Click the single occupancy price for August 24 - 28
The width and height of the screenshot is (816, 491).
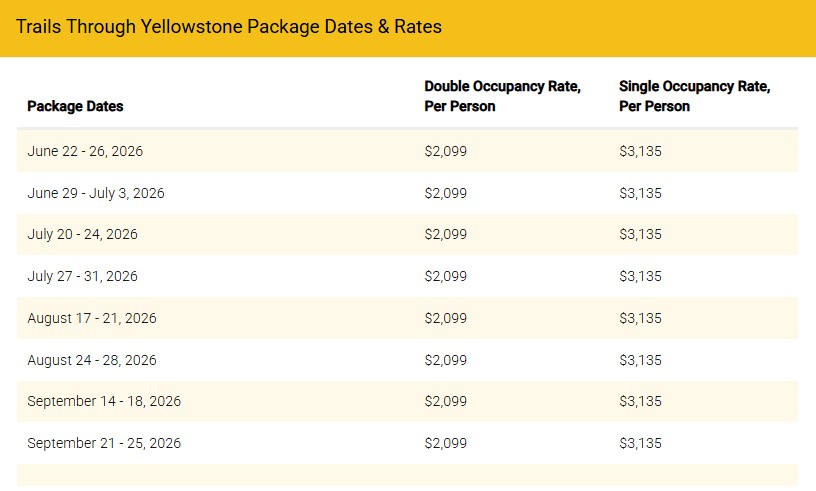[x=641, y=360]
